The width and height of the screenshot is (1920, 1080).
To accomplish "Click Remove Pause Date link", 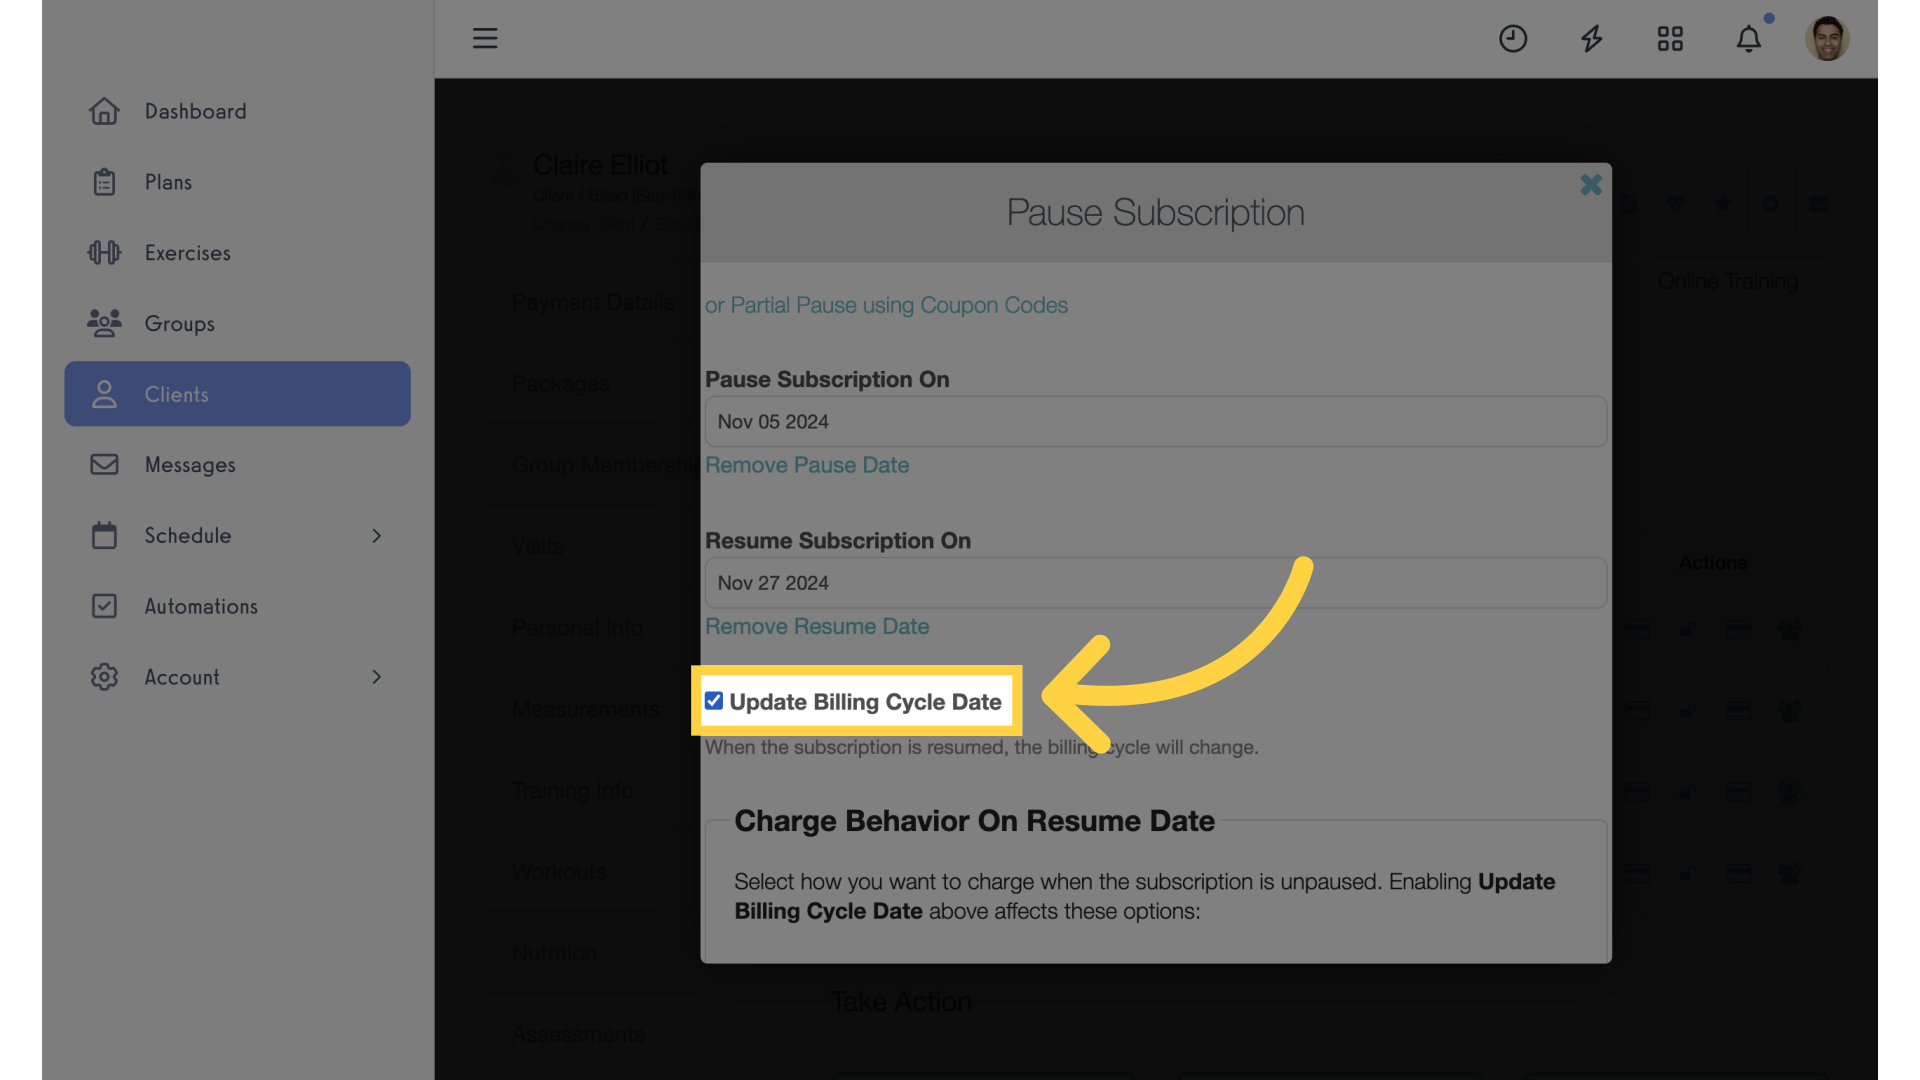I will (807, 465).
